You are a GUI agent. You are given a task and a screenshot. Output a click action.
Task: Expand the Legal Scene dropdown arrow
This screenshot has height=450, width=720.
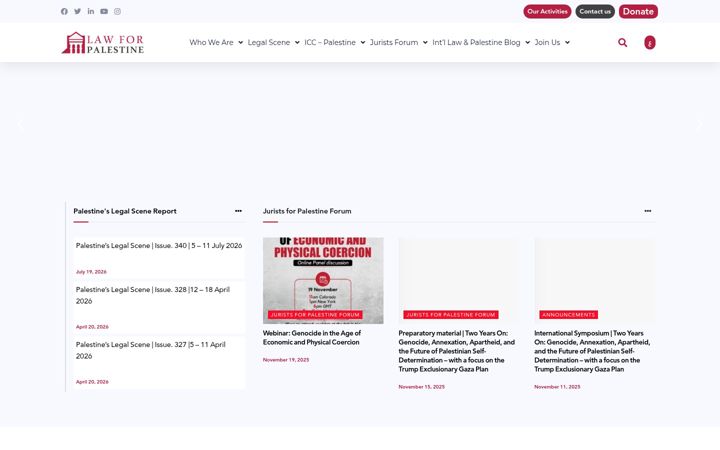(297, 42)
